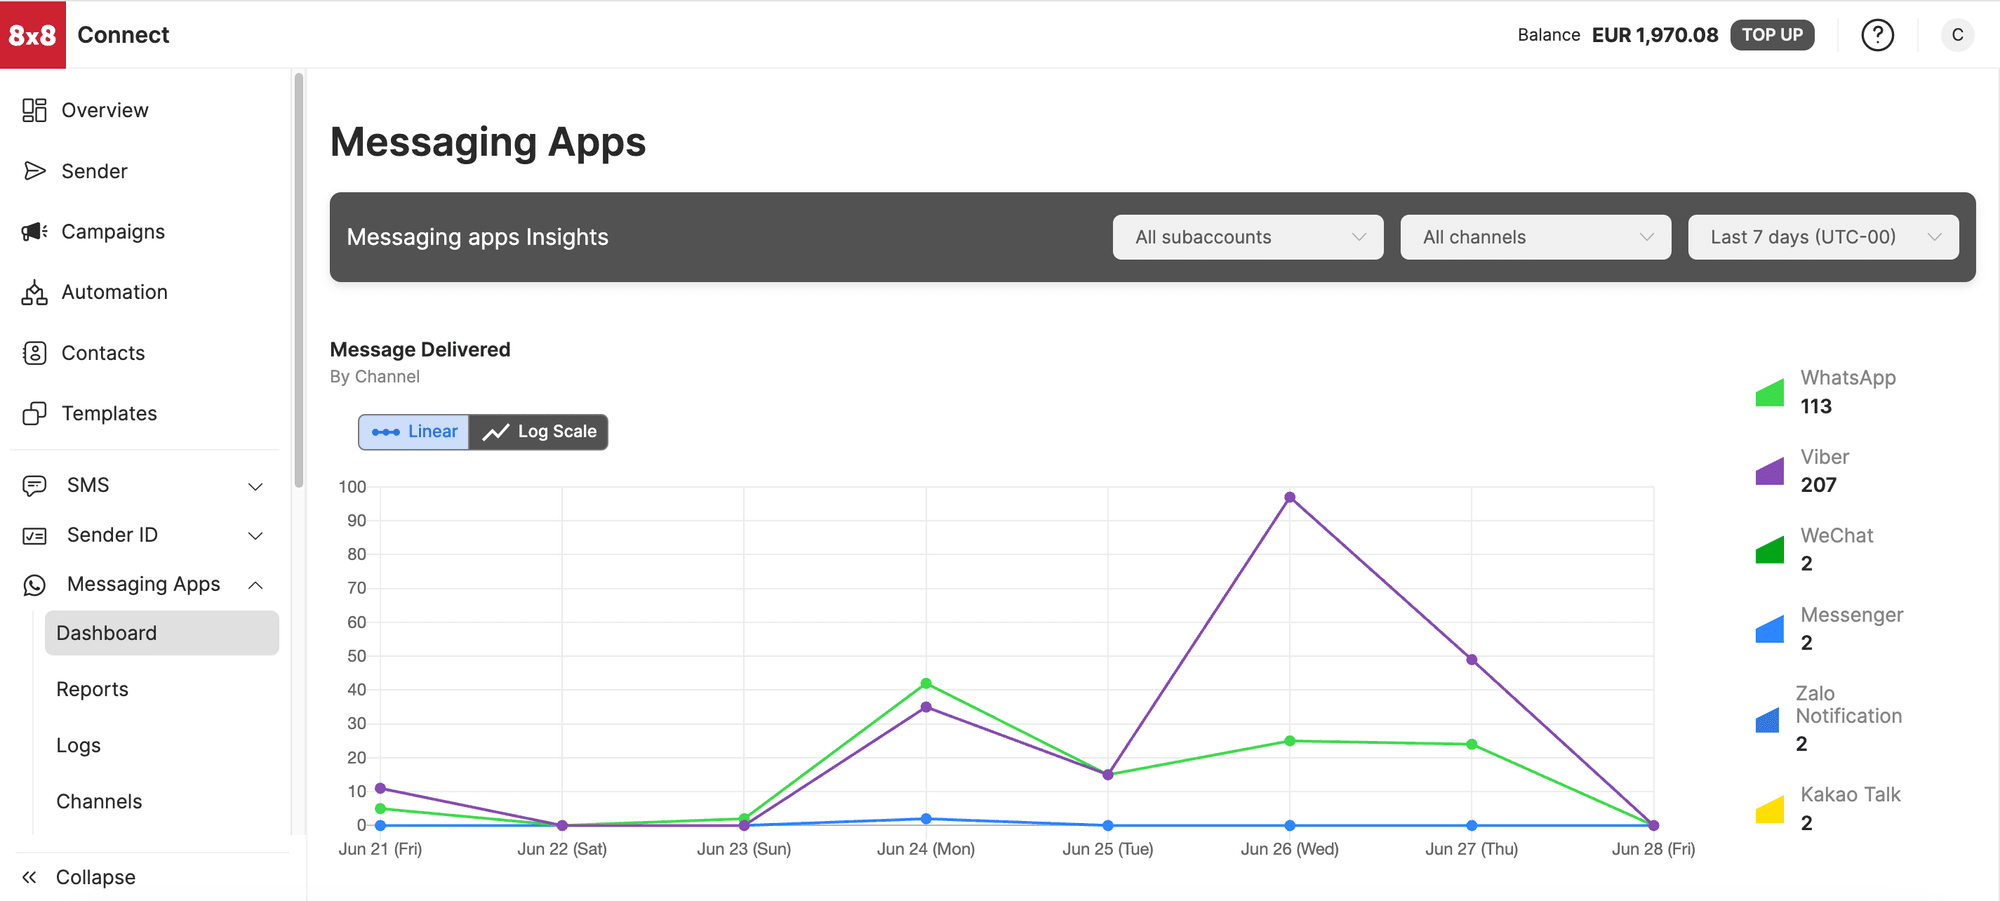The width and height of the screenshot is (2000, 901).
Task: Click the Templates copy icon
Action: pos(34,414)
